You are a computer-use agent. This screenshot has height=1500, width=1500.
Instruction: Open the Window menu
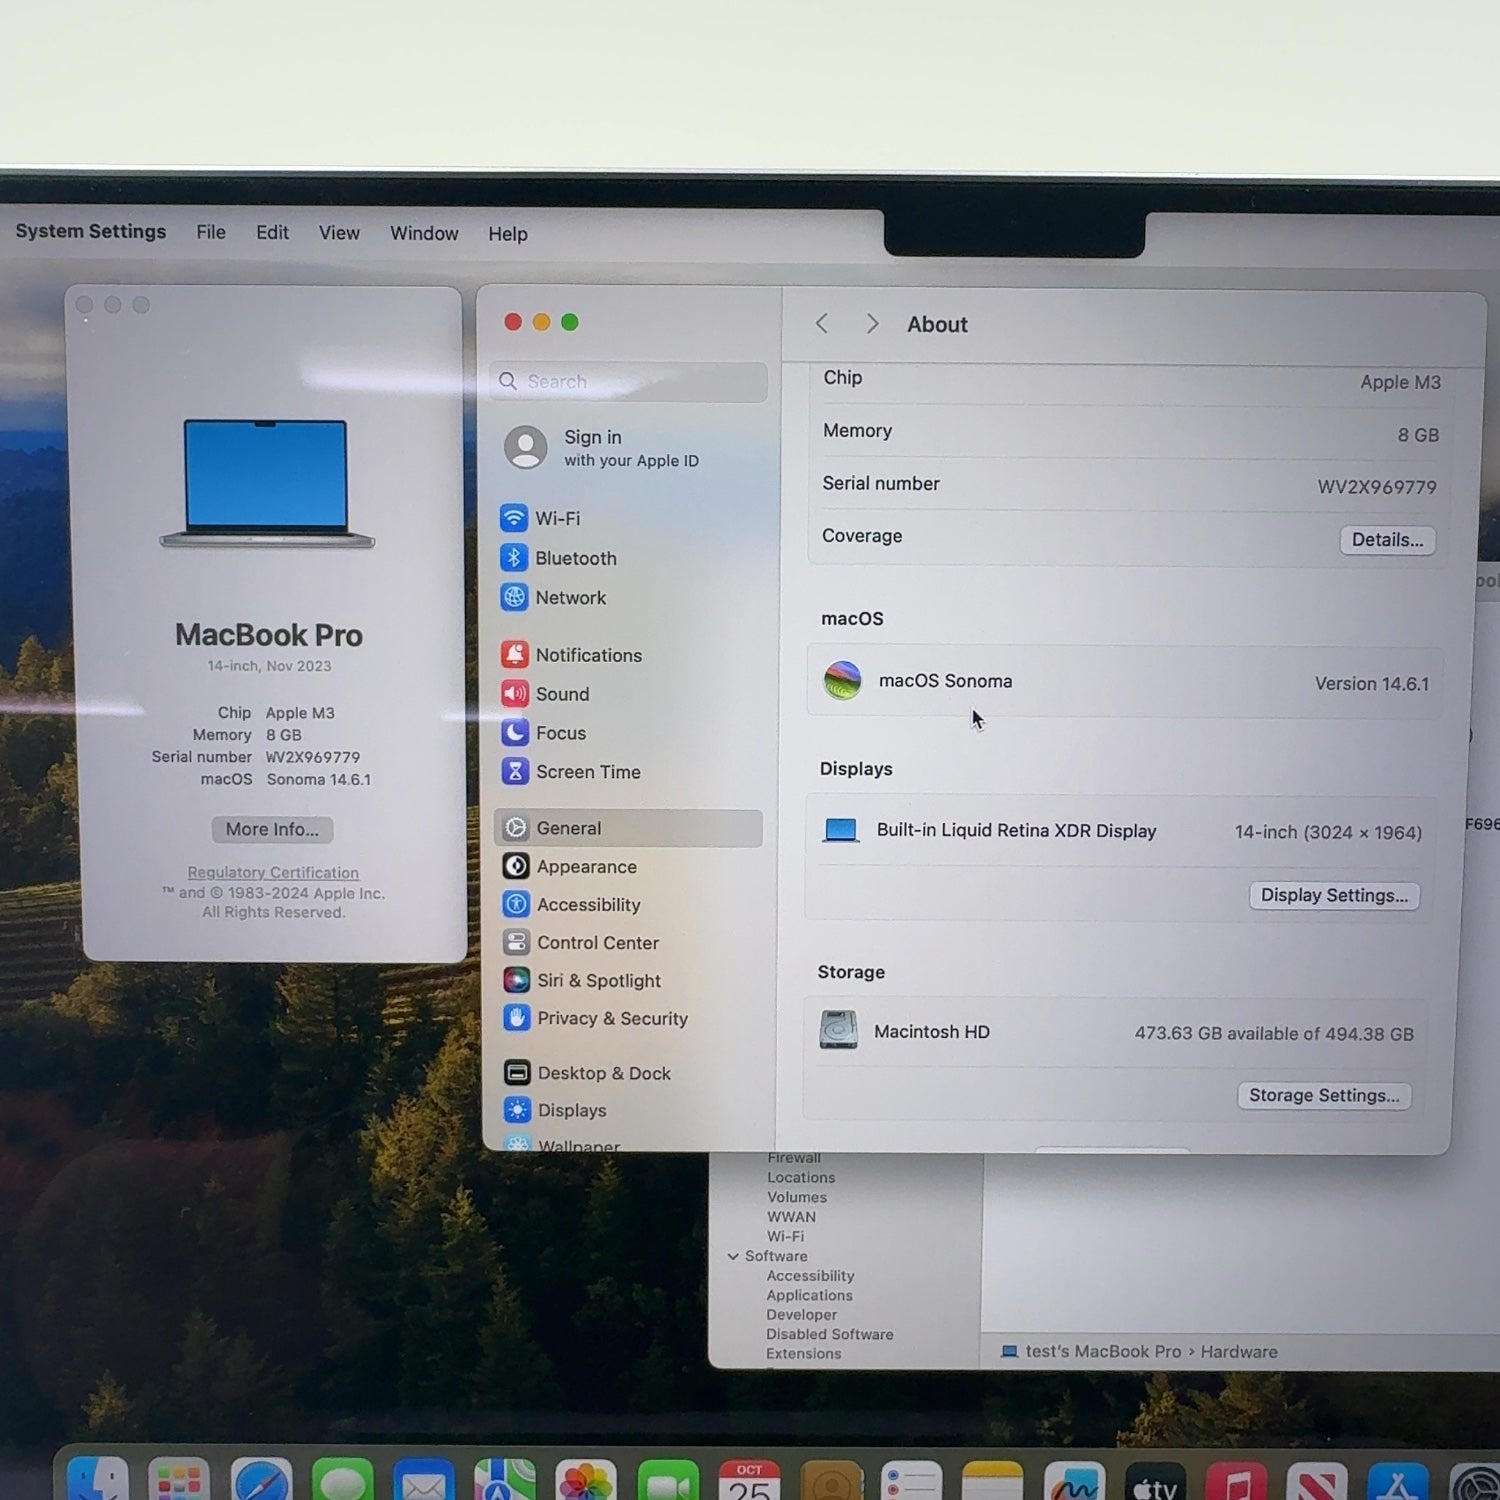click(424, 233)
